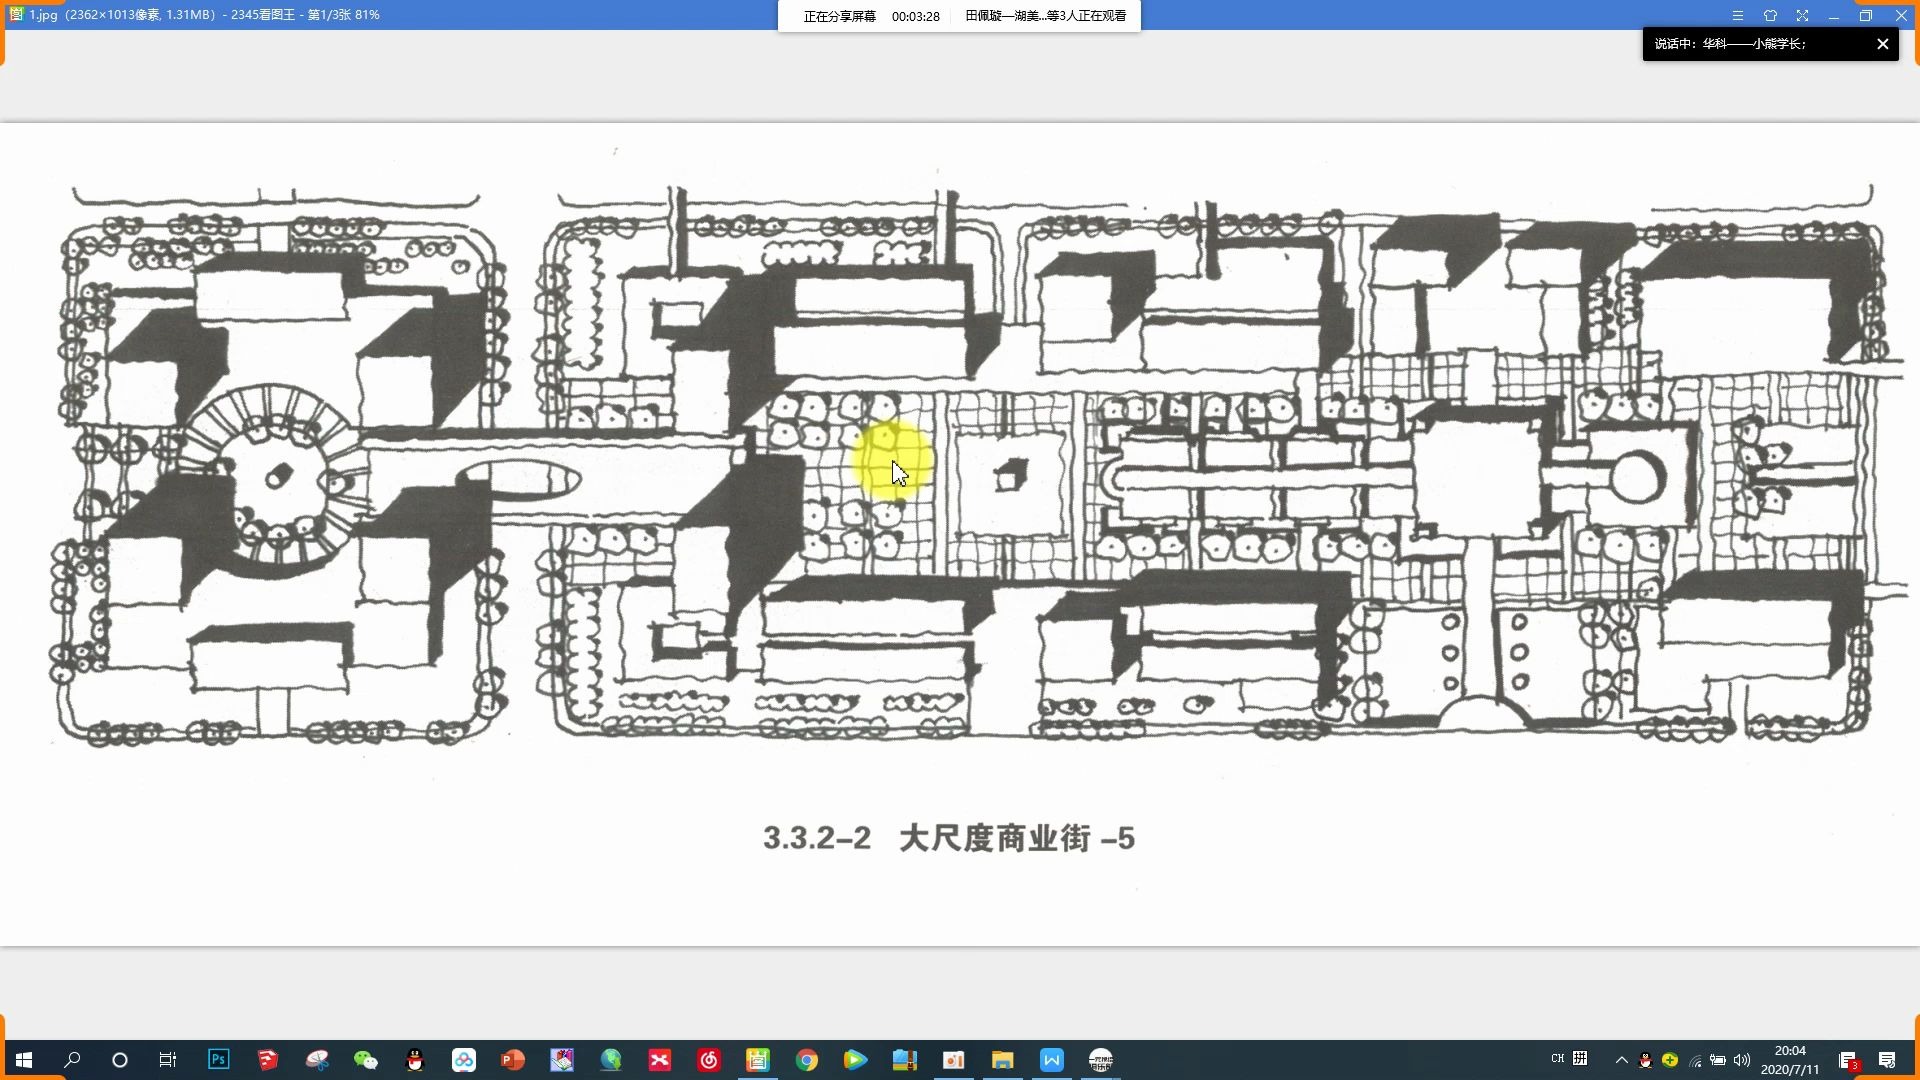Open Windows Search from the taskbar

pos(70,1059)
